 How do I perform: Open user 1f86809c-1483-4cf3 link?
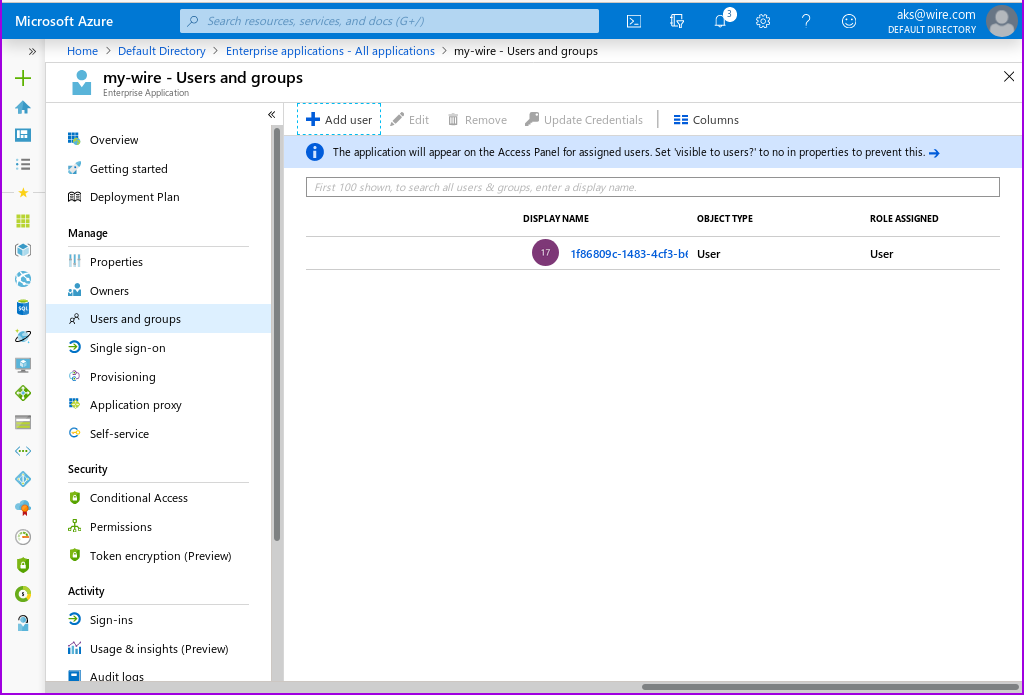(629, 253)
